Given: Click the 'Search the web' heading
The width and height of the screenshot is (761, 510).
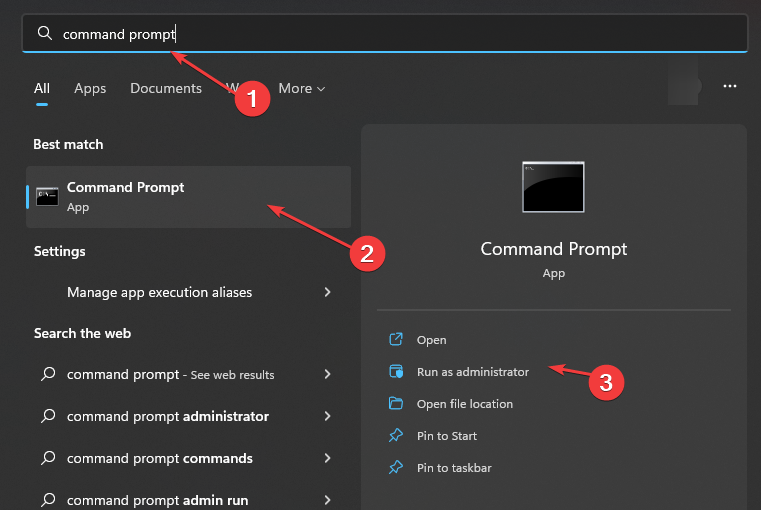Looking at the screenshot, I should pyautogui.click(x=82, y=333).
